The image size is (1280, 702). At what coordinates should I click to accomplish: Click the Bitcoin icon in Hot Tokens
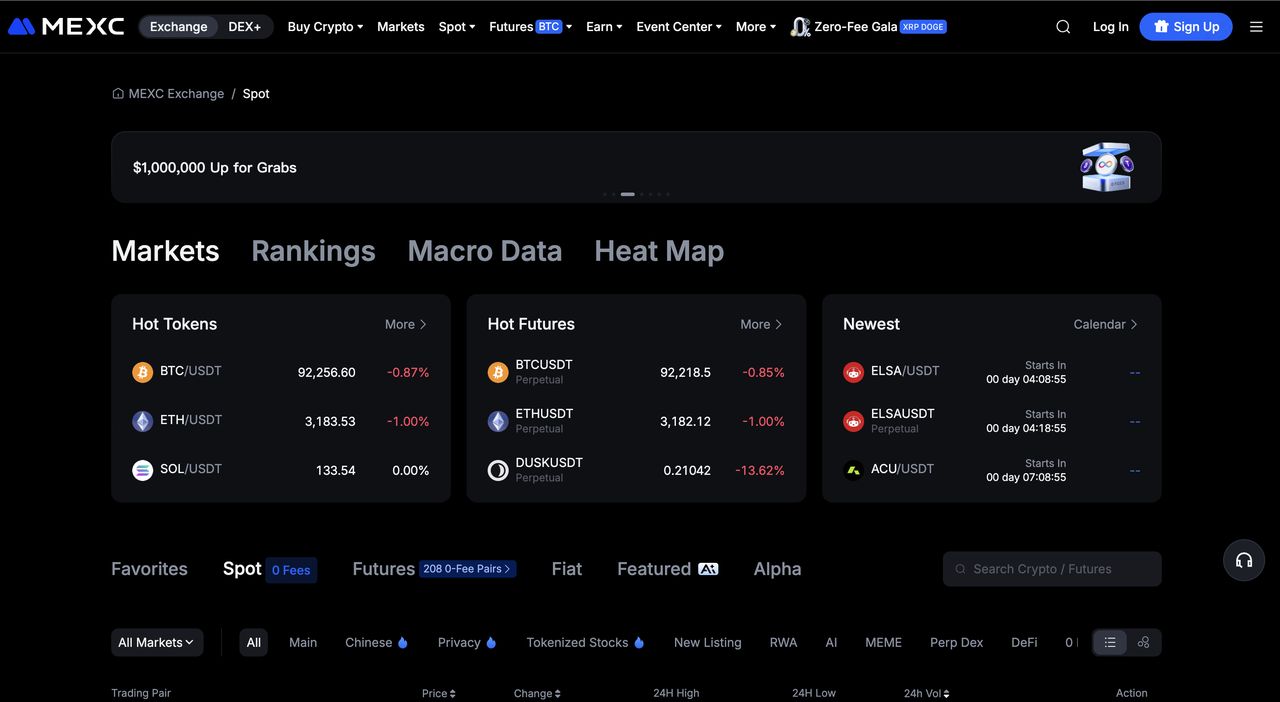143,372
